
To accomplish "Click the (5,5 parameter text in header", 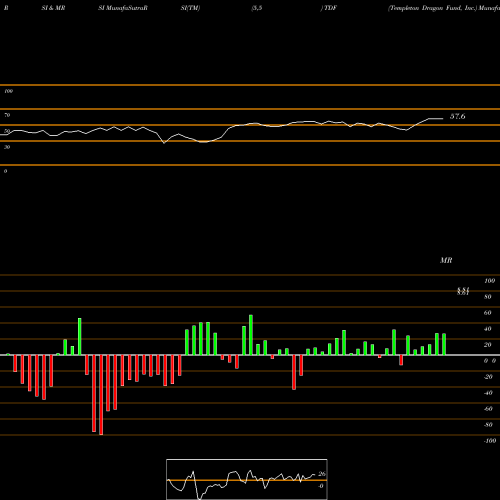I will [257, 8].
